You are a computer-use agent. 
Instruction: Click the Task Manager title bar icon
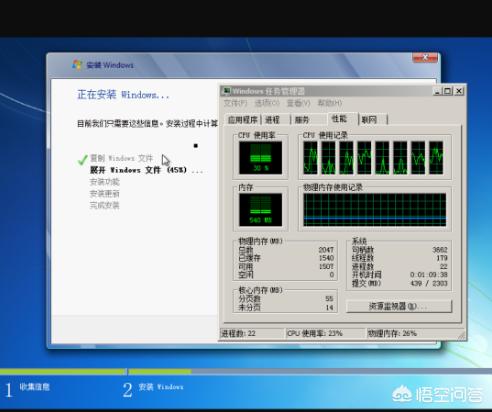(x=227, y=91)
